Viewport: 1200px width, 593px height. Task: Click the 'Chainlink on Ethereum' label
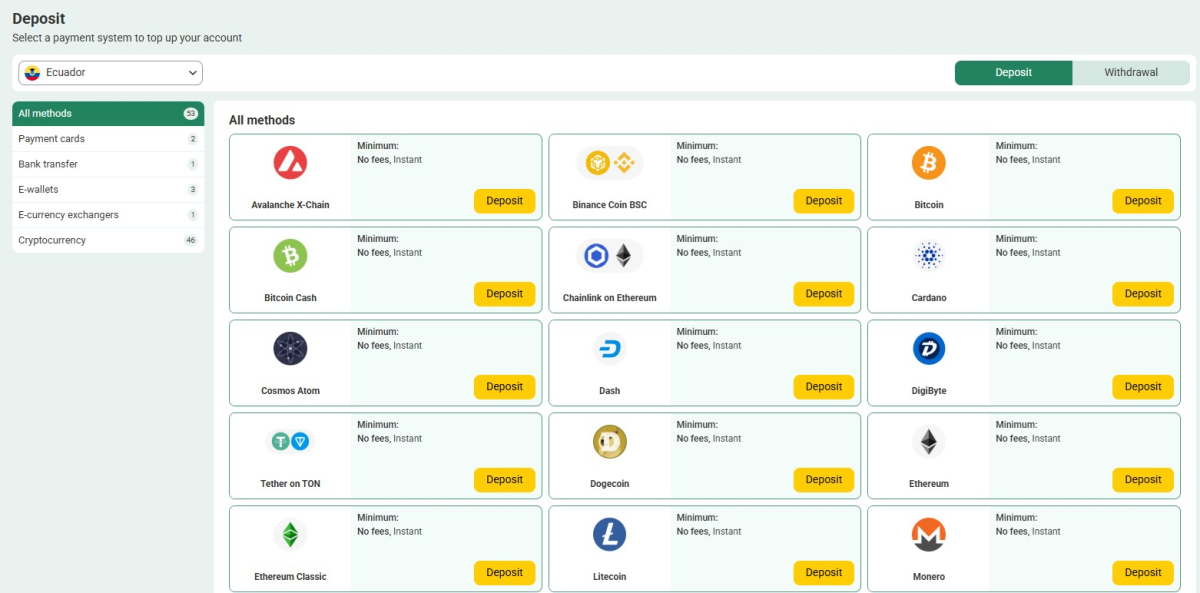pos(610,298)
